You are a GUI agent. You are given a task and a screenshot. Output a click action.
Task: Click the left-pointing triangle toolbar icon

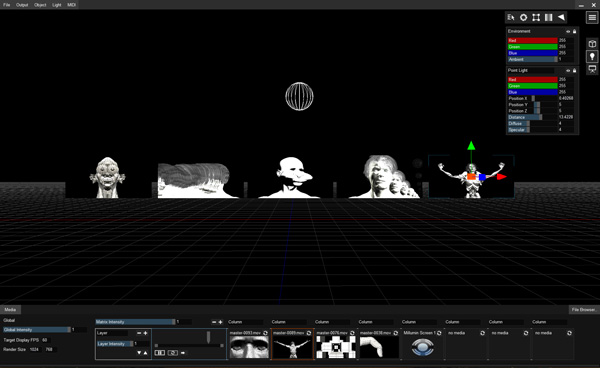click(561, 17)
